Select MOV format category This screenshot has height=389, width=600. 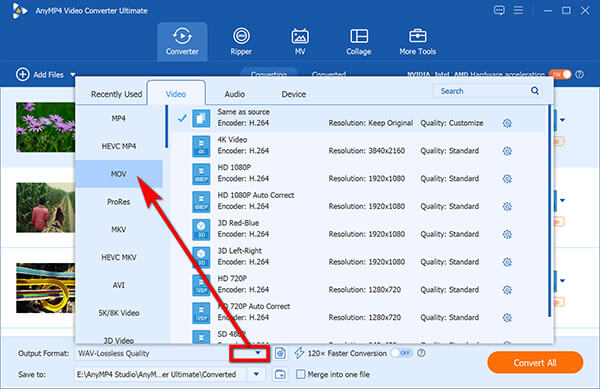pos(119,174)
